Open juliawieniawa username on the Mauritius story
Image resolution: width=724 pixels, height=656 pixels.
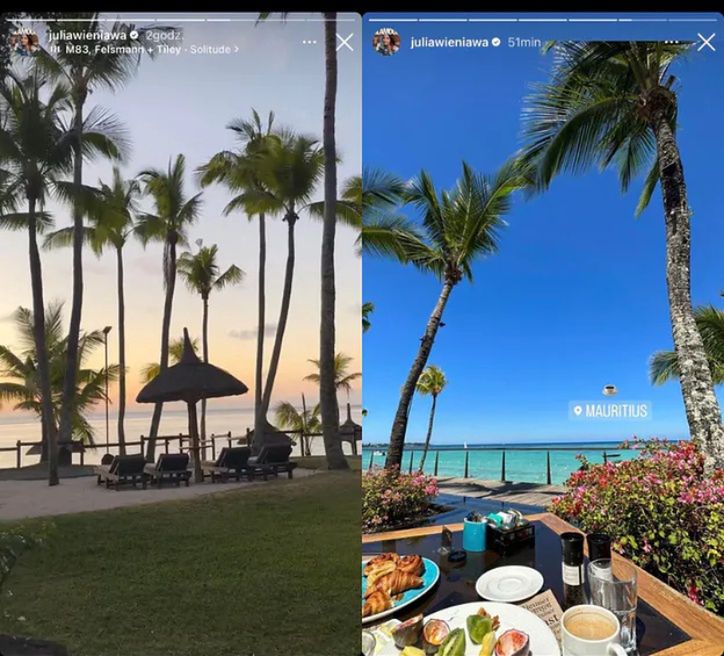tap(449, 42)
